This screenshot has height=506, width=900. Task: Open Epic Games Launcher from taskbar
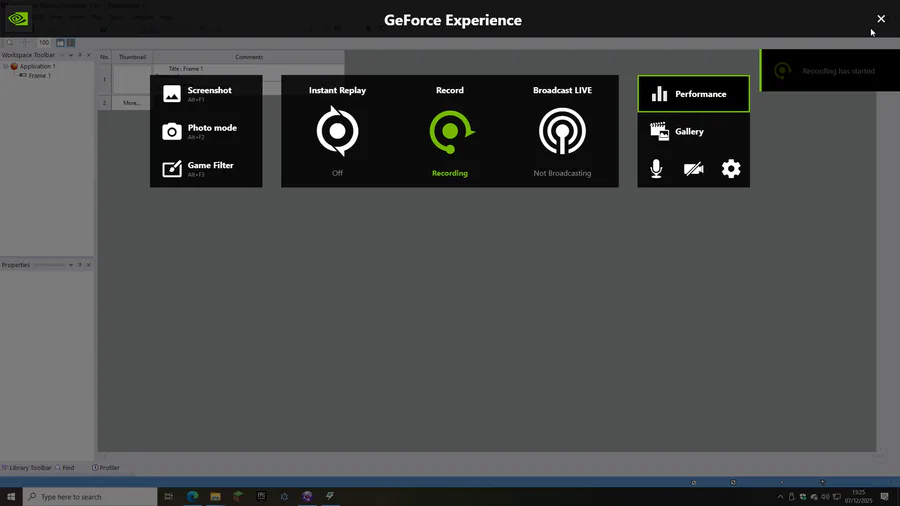point(261,496)
